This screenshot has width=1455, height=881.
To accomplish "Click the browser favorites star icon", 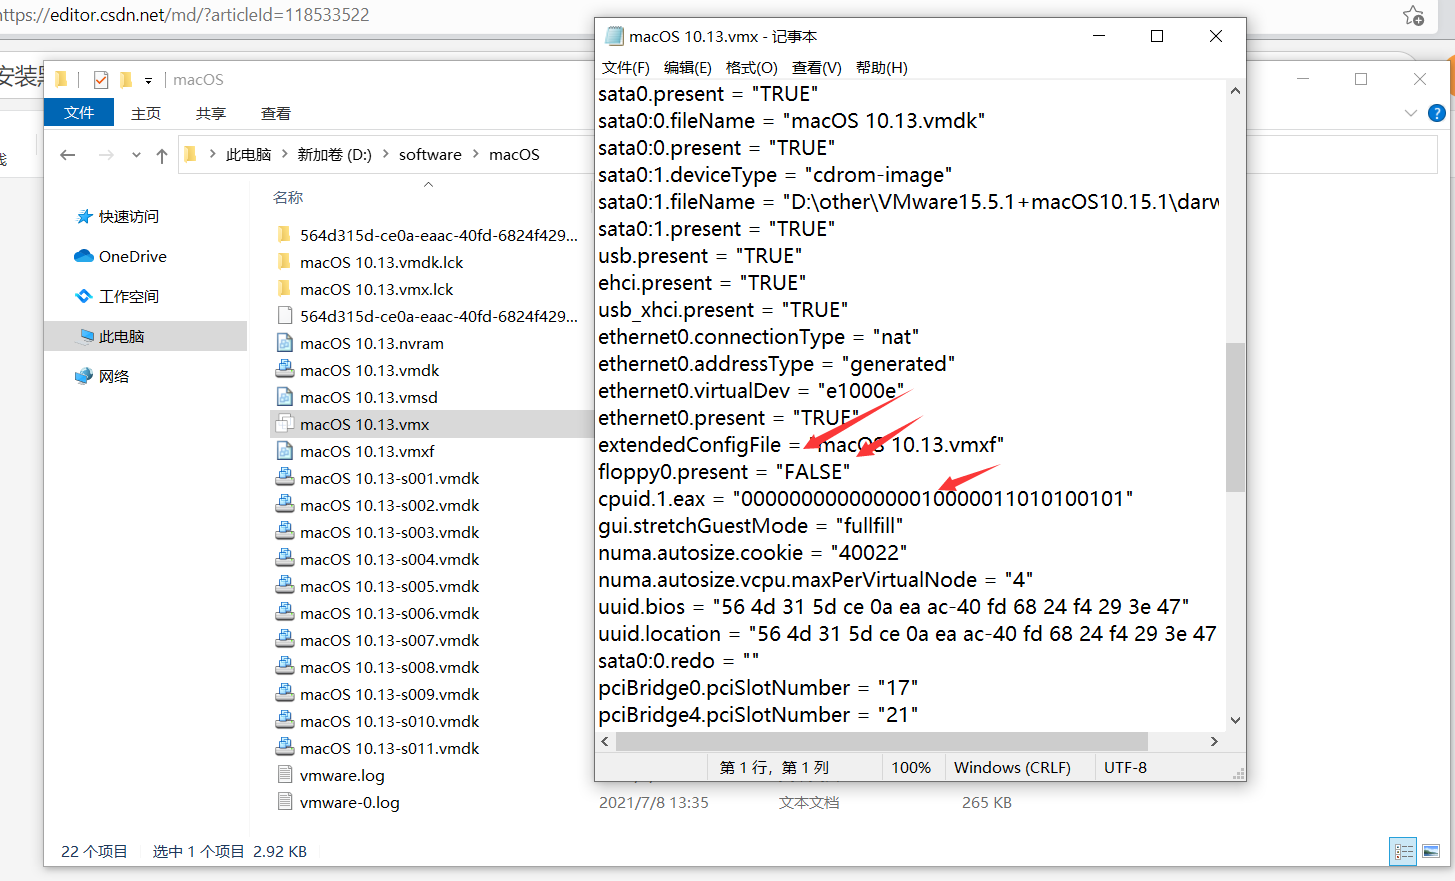I will [x=1413, y=15].
